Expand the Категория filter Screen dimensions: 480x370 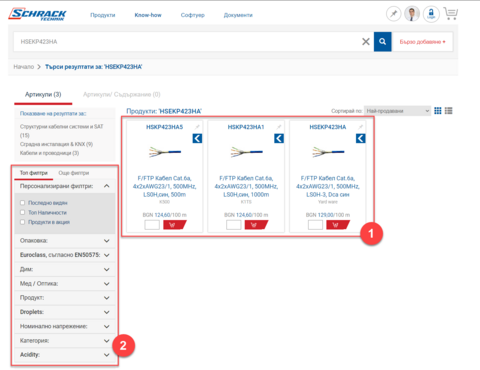[65, 341]
